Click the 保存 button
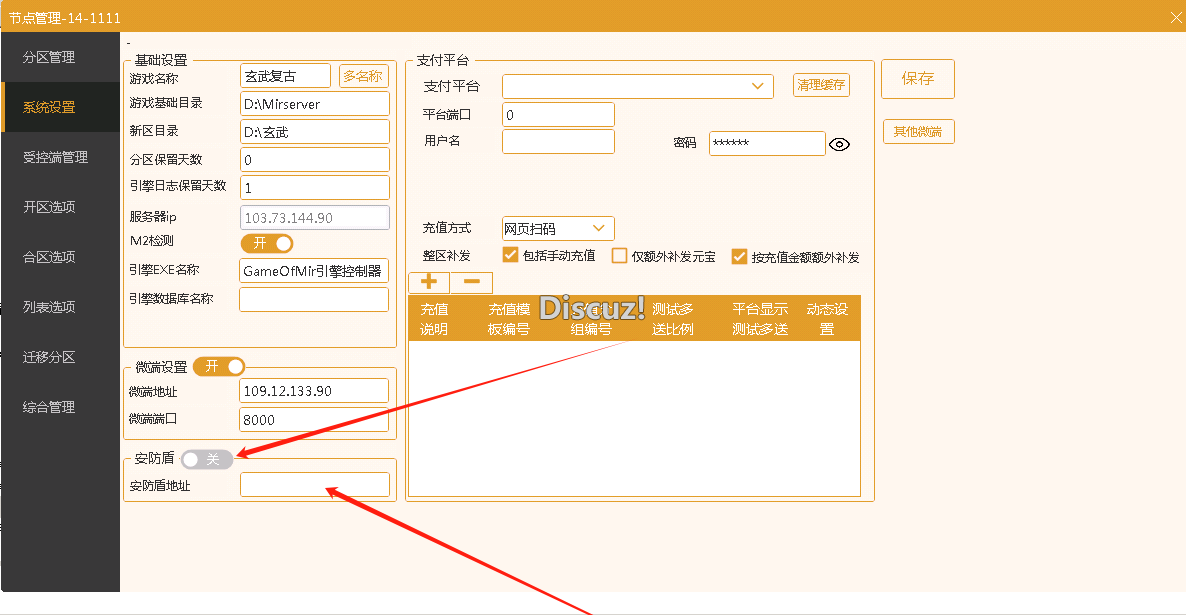The image size is (1186, 615). pos(917,79)
